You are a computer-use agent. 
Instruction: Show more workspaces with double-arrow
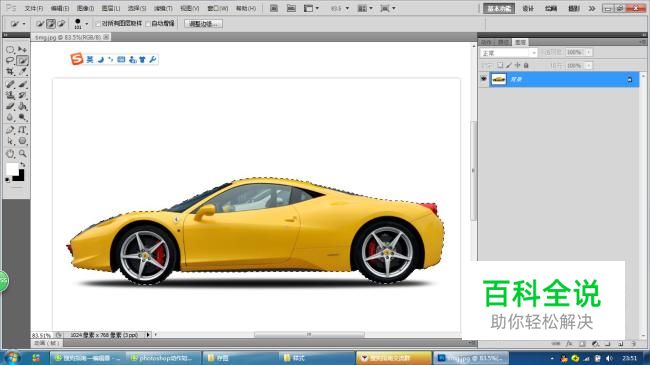point(592,8)
